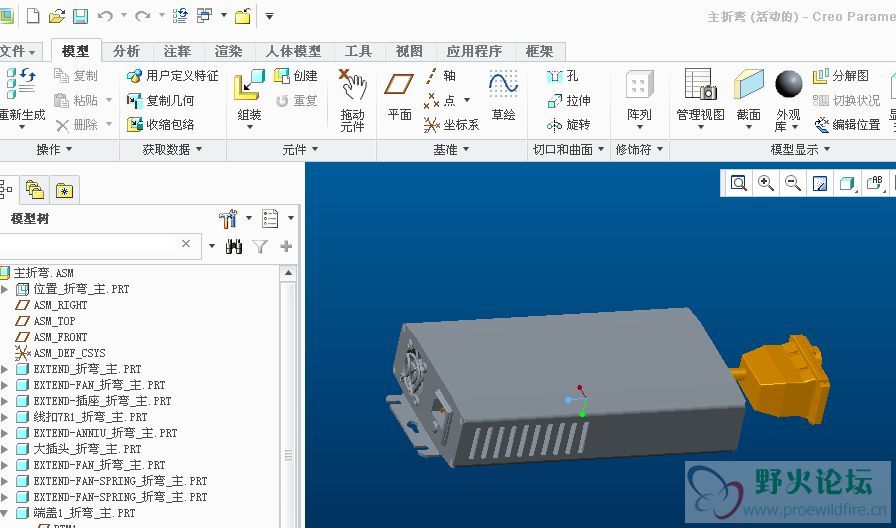Click 创建 create component
Image resolution: width=896 pixels, height=528 pixels.
(295, 75)
